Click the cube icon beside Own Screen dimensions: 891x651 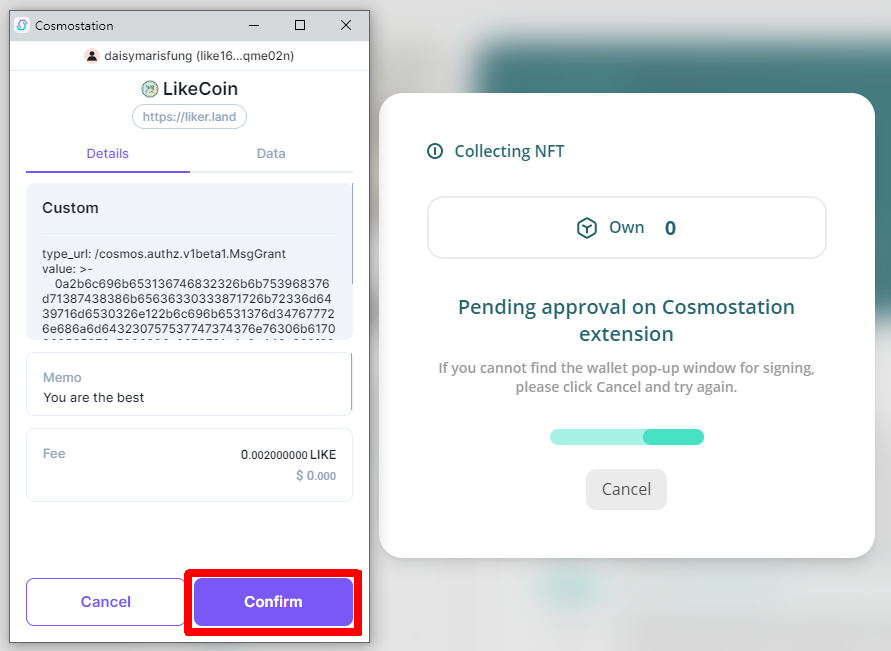(x=586, y=228)
